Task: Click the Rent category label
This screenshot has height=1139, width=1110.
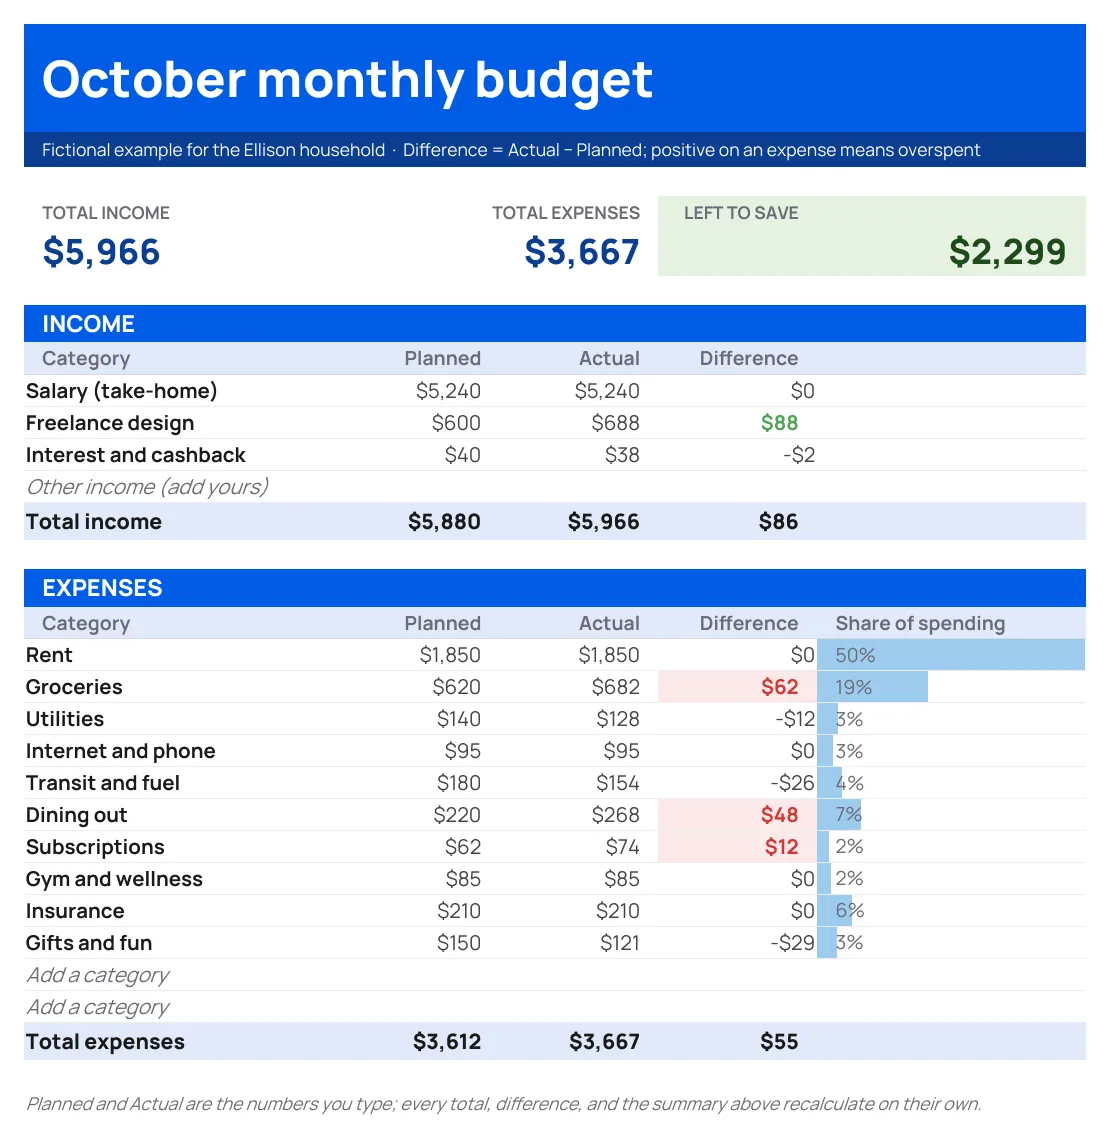Action: pos(49,655)
